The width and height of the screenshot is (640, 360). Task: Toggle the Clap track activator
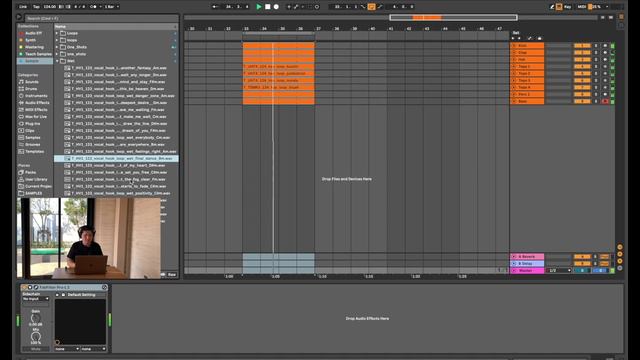tap(582, 53)
